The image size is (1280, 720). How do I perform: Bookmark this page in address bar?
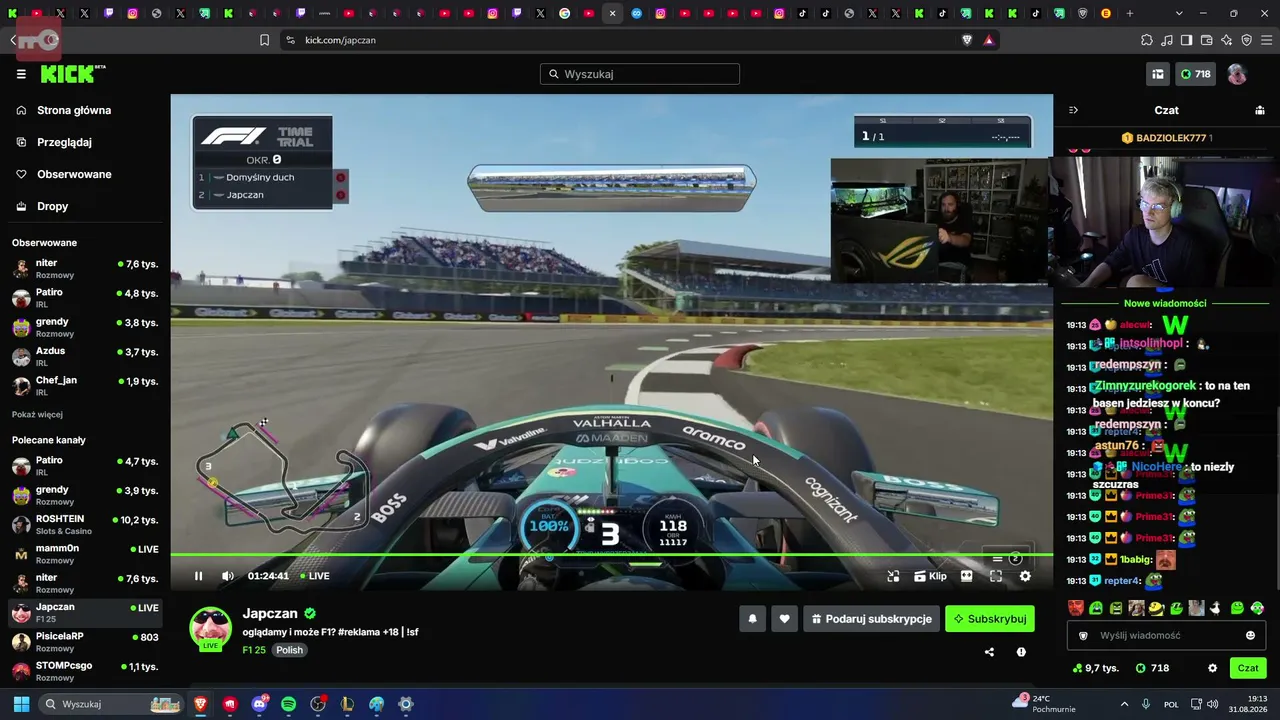(x=264, y=40)
